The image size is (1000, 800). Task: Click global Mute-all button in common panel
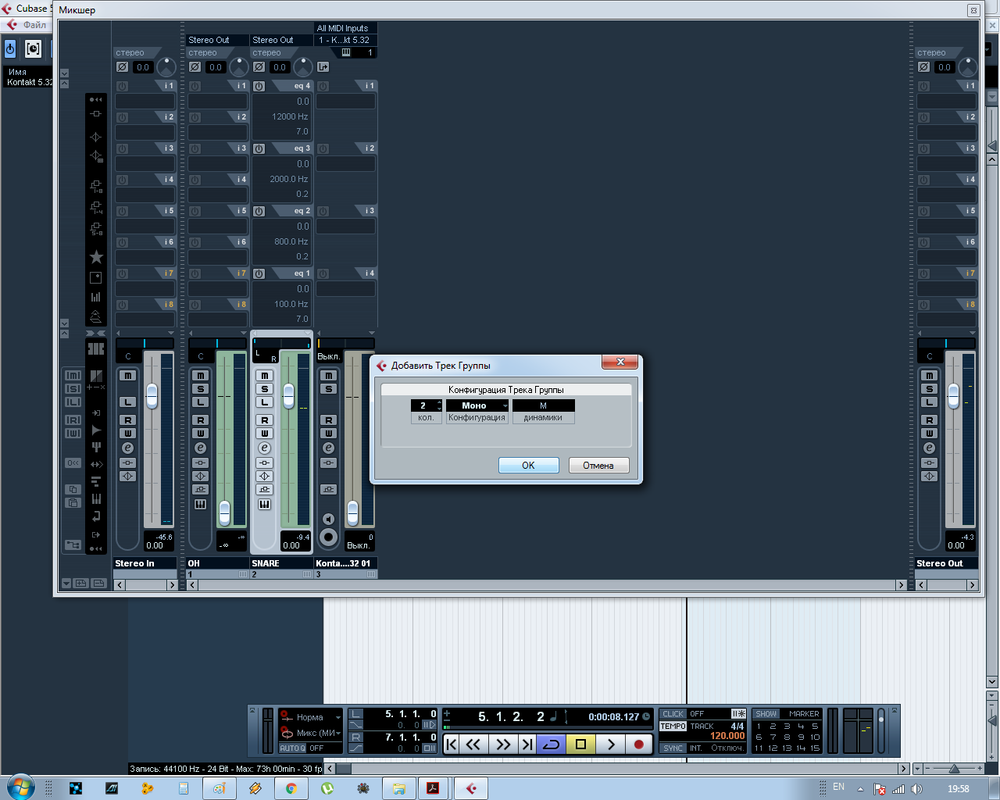coord(73,376)
